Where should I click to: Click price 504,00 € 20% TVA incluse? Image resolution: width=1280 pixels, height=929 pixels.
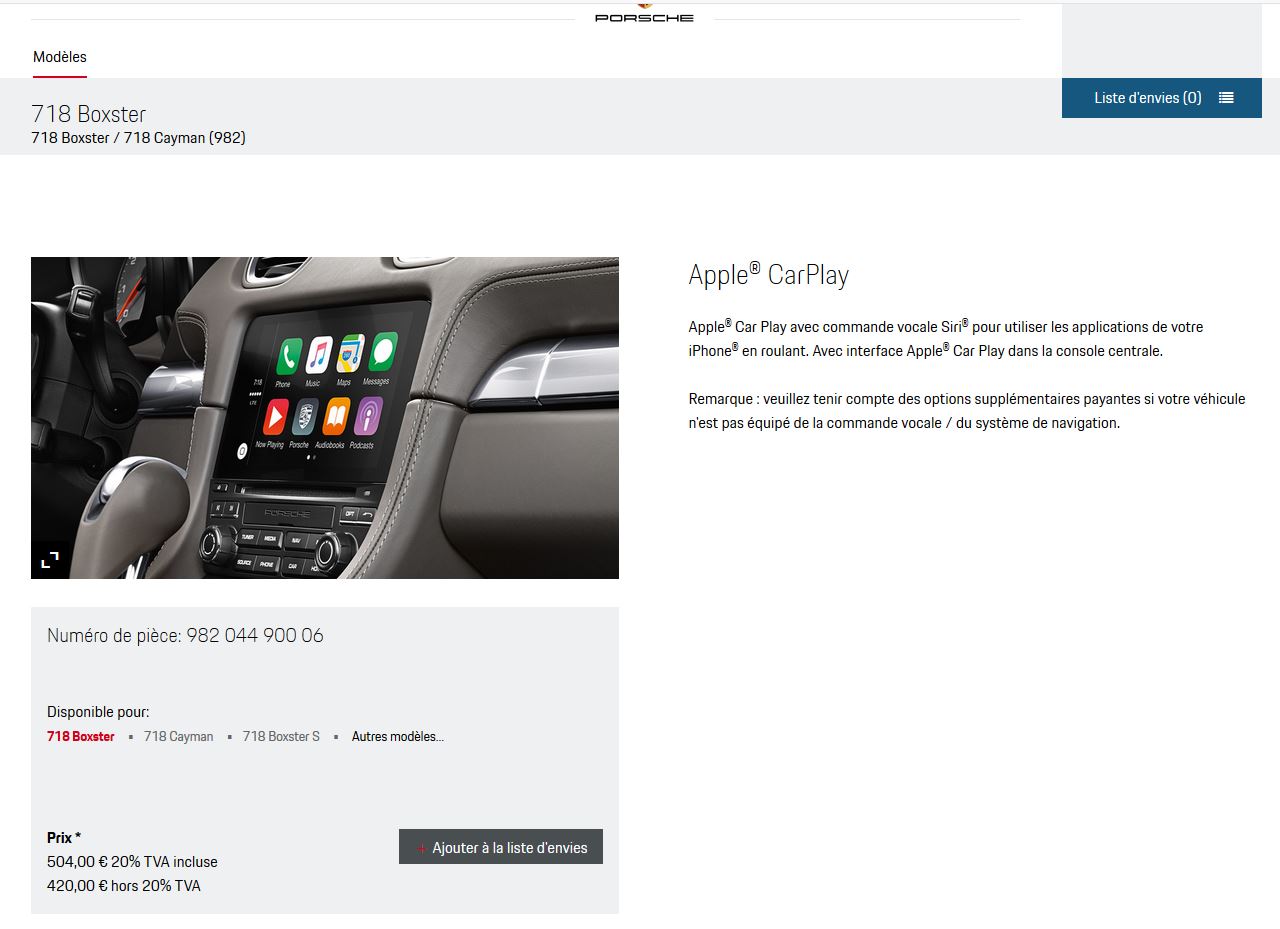click(x=132, y=862)
